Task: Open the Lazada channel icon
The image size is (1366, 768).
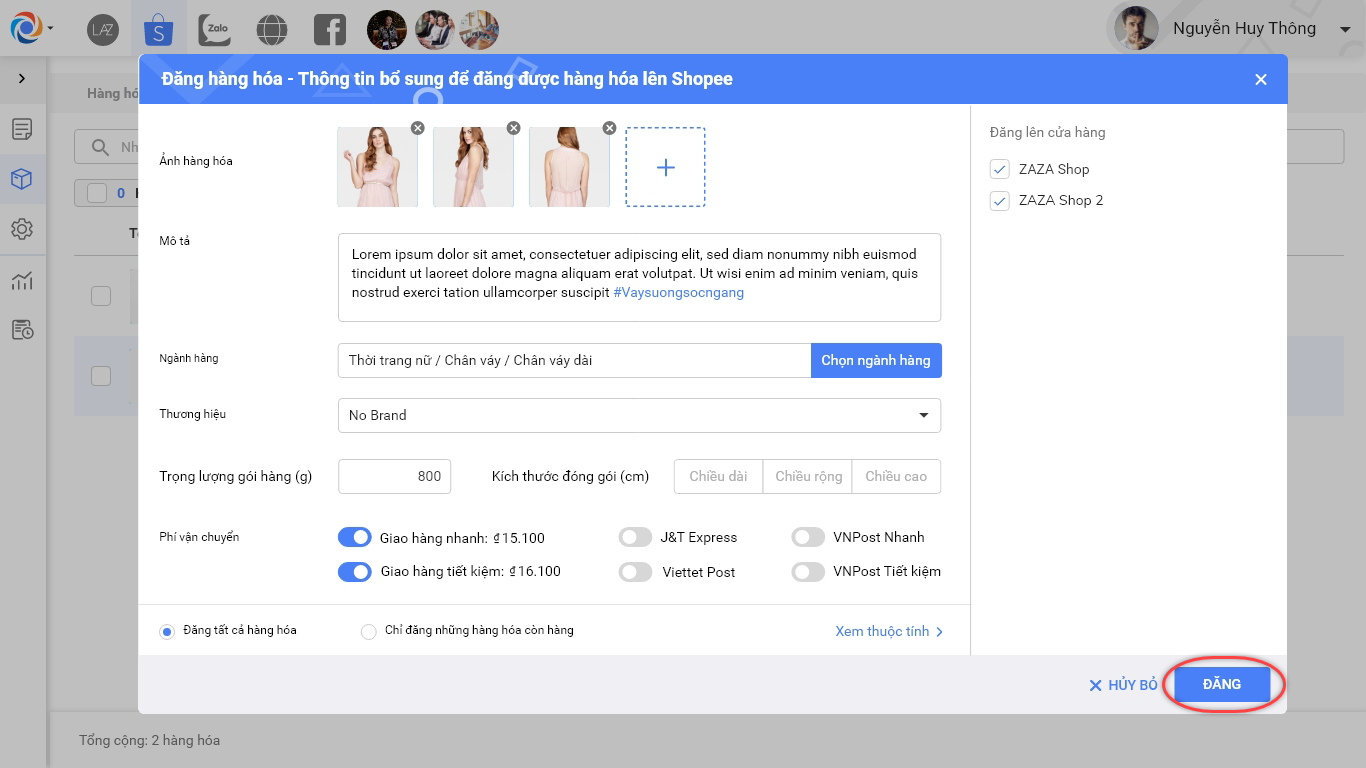Action: click(103, 30)
